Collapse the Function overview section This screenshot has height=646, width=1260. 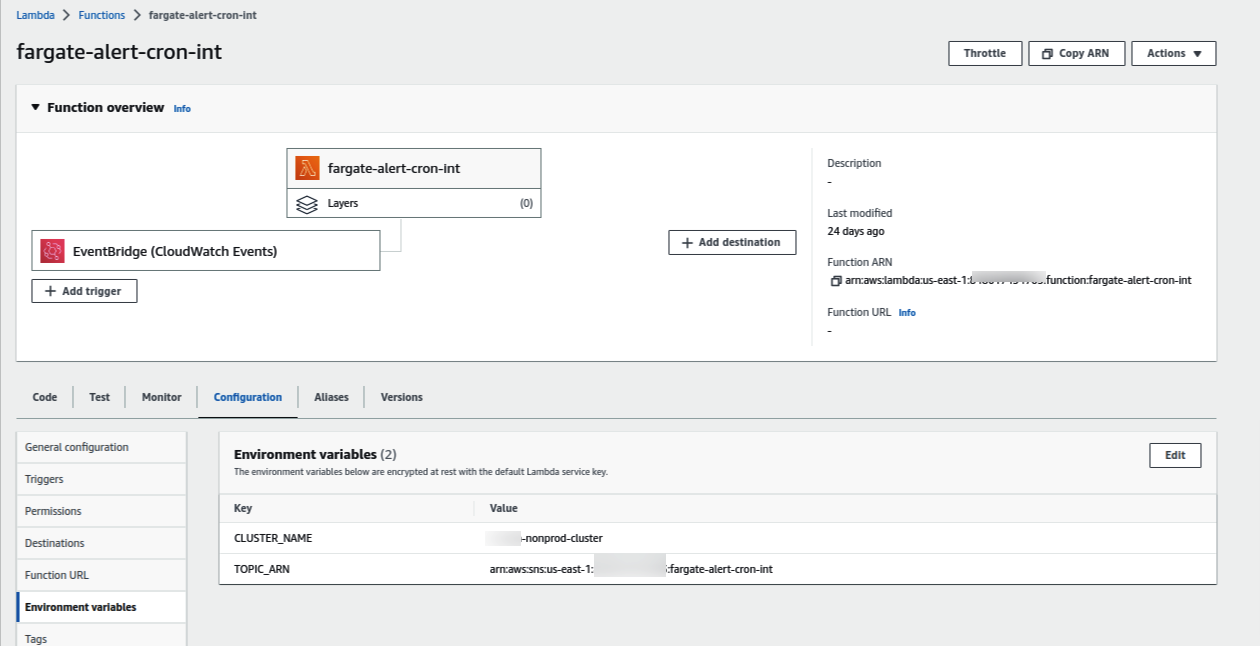pos(35,107)
